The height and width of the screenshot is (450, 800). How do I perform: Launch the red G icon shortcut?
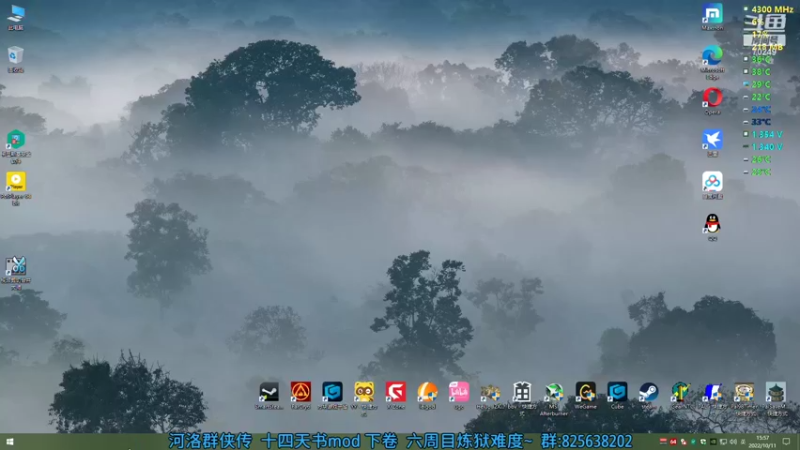point(396,395)
